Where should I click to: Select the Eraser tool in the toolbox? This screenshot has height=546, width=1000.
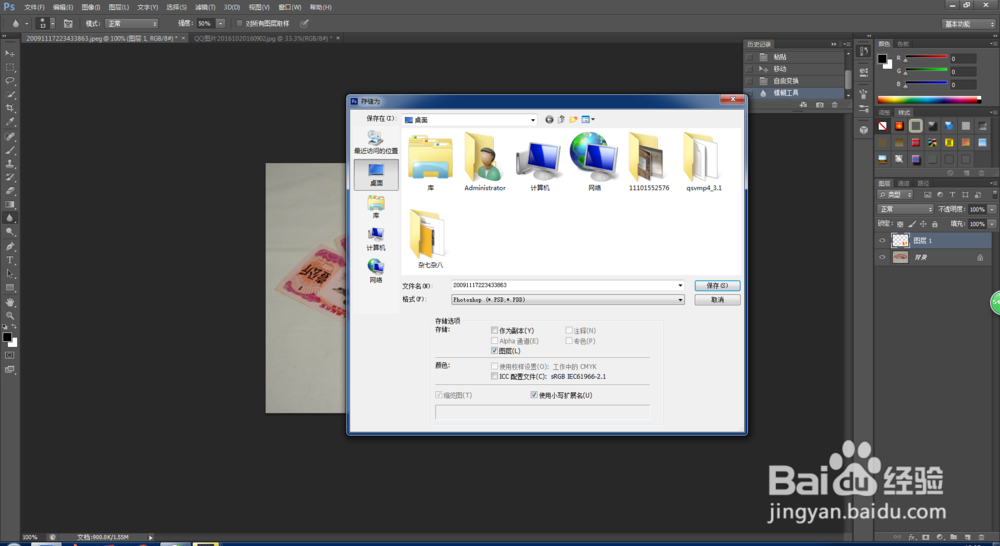coord(10,191)
